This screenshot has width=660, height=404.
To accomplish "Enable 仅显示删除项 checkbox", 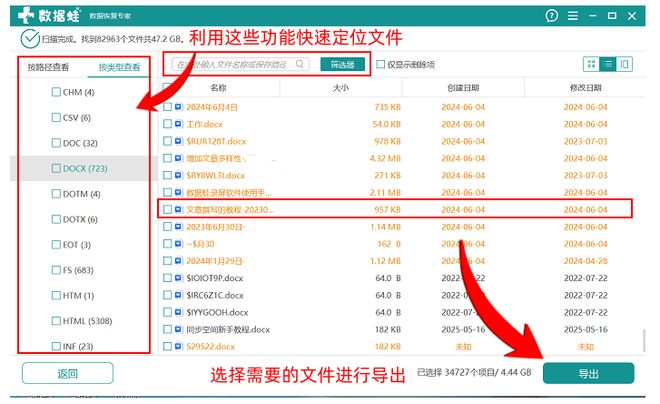I will point(381,64).
